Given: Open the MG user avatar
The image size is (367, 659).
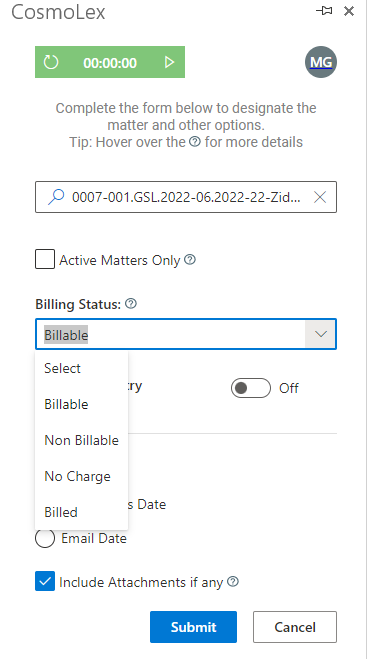Looking at the screenshot, I should pyautogui.click(x=321, y=62).
